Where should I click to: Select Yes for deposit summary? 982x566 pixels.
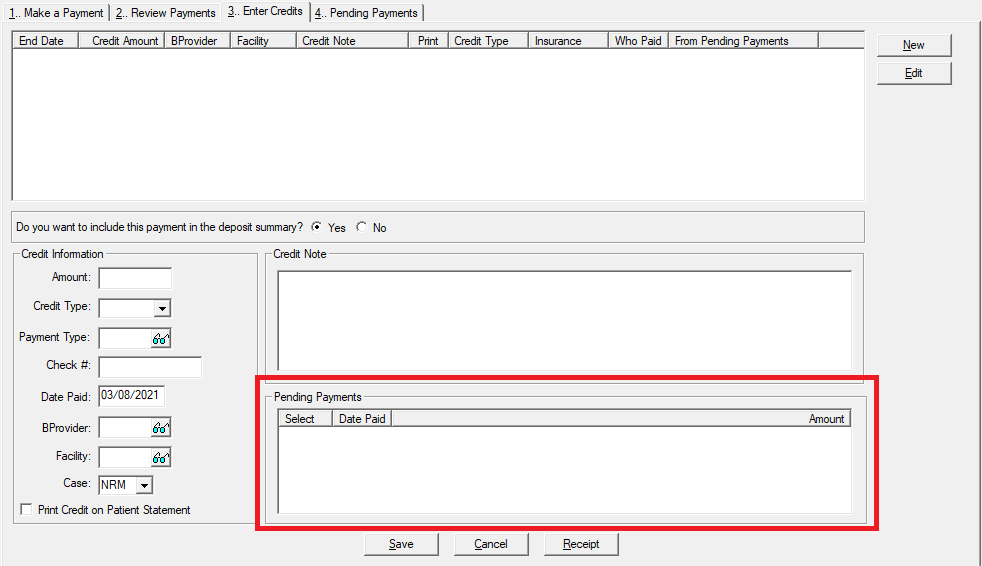tap(317, 227)
